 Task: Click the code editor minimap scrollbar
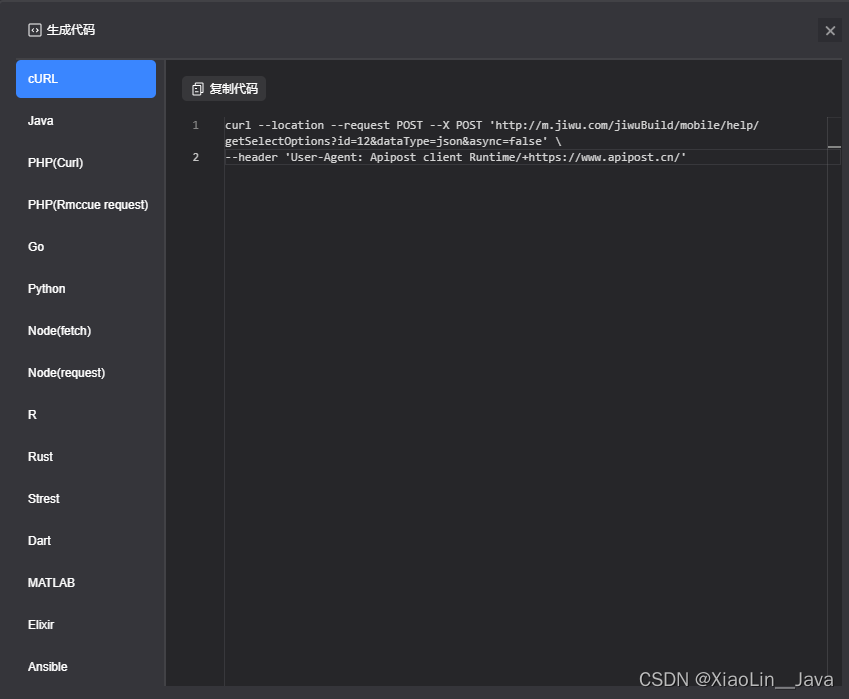pos(834,401)
